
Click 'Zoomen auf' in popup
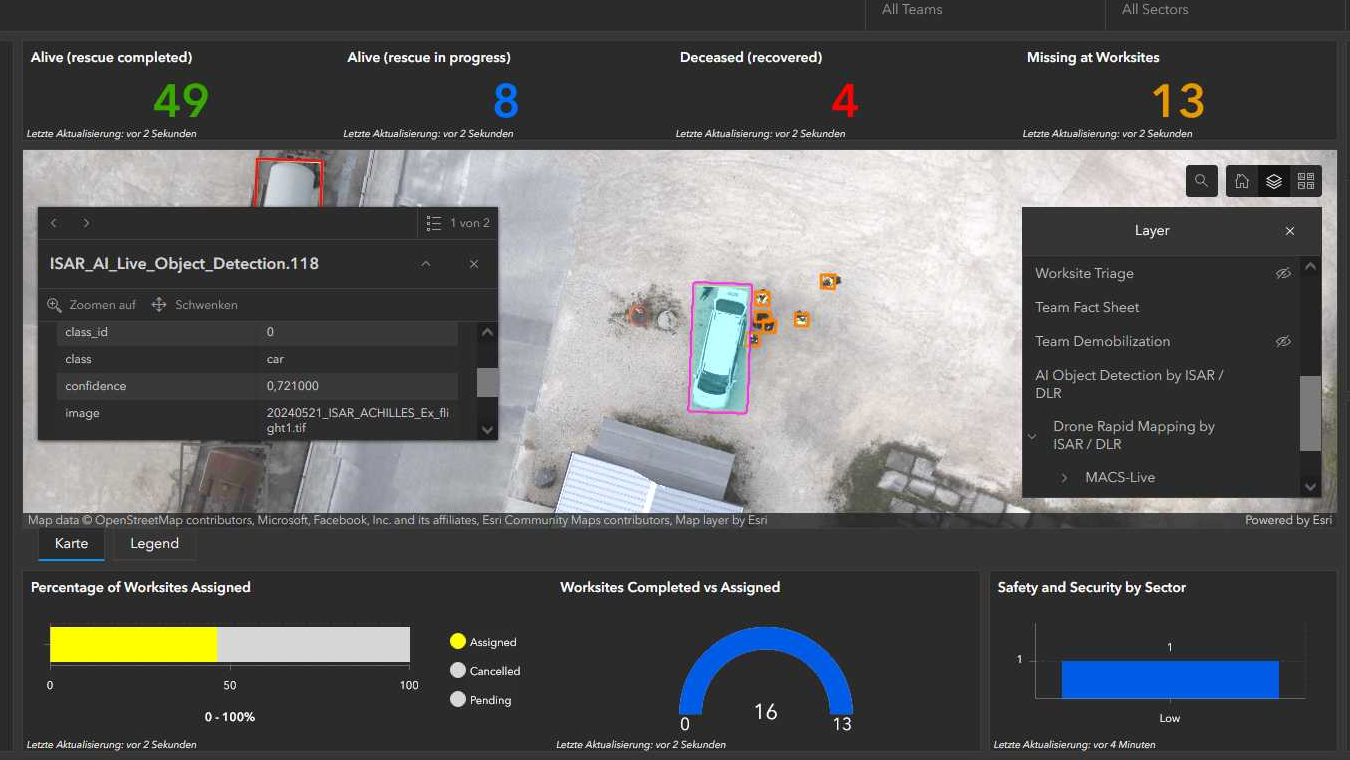point(92,305)
